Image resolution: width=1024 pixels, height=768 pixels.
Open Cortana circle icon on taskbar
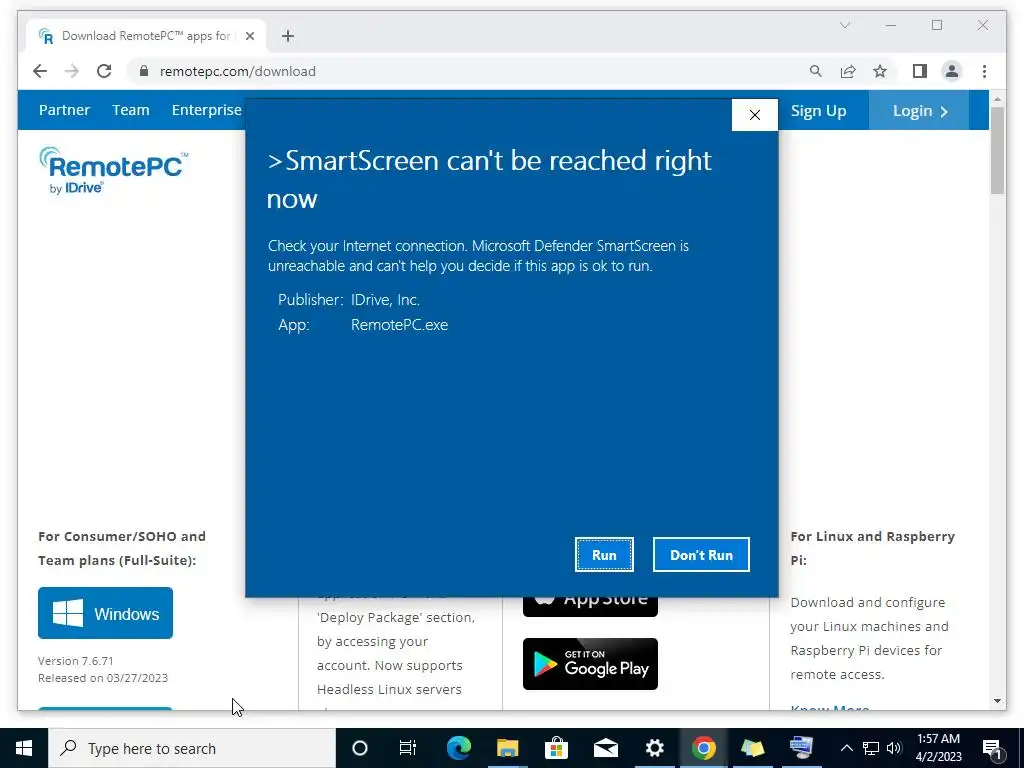click(359, 748)
